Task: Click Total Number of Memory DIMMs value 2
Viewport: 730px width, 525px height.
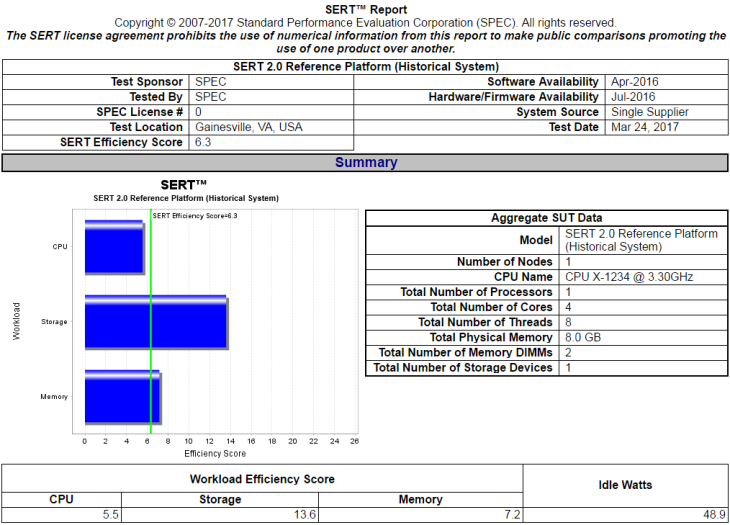Action: coord(568,352)
